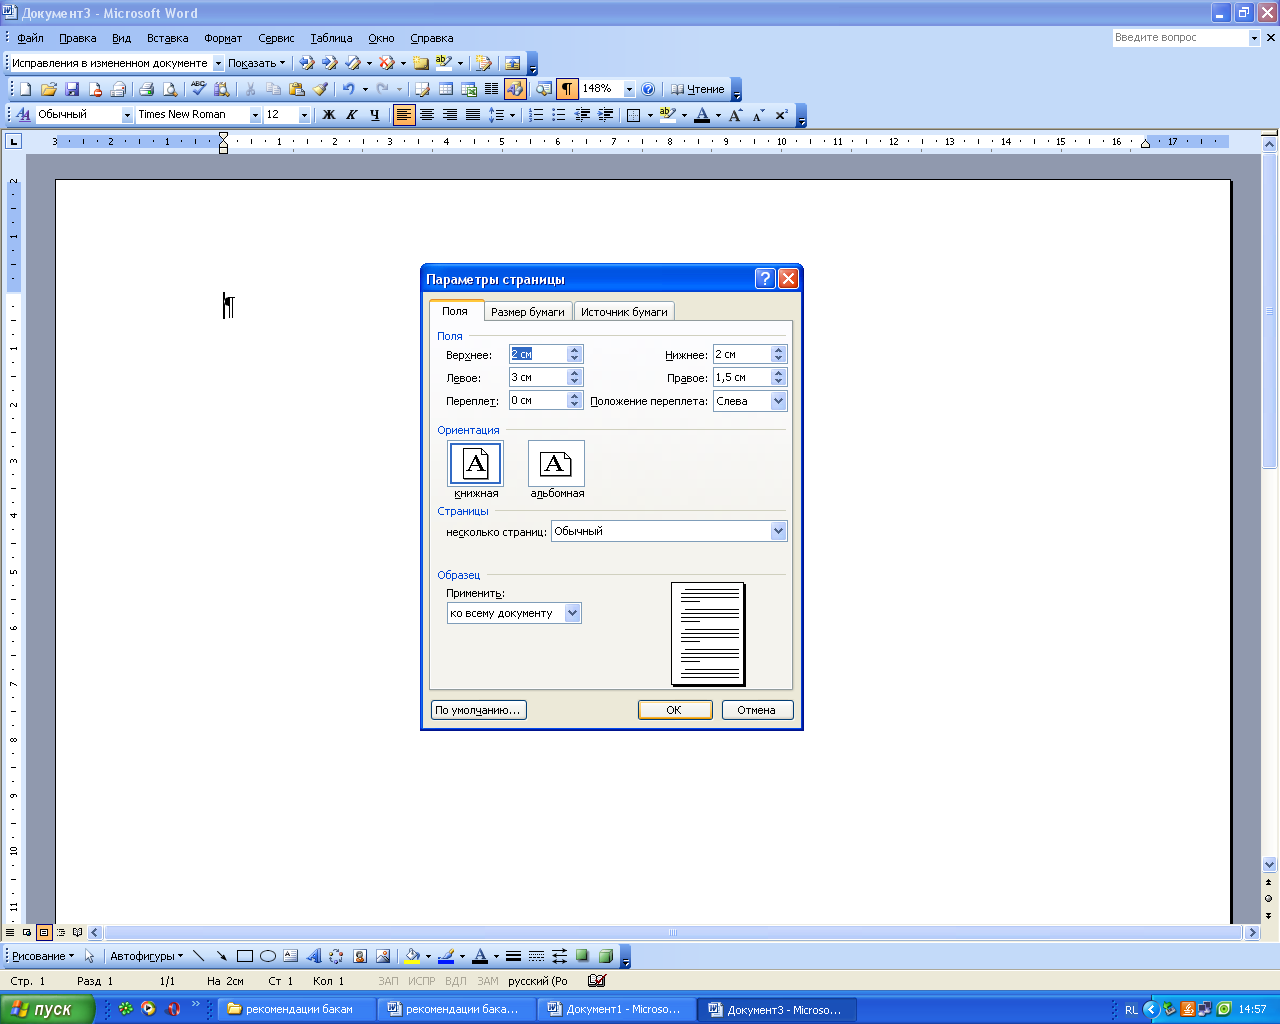Click OK in Параметры страницы dialog
The image size is (1280, 1024).
pyautogui.click(x=675, y=710)
